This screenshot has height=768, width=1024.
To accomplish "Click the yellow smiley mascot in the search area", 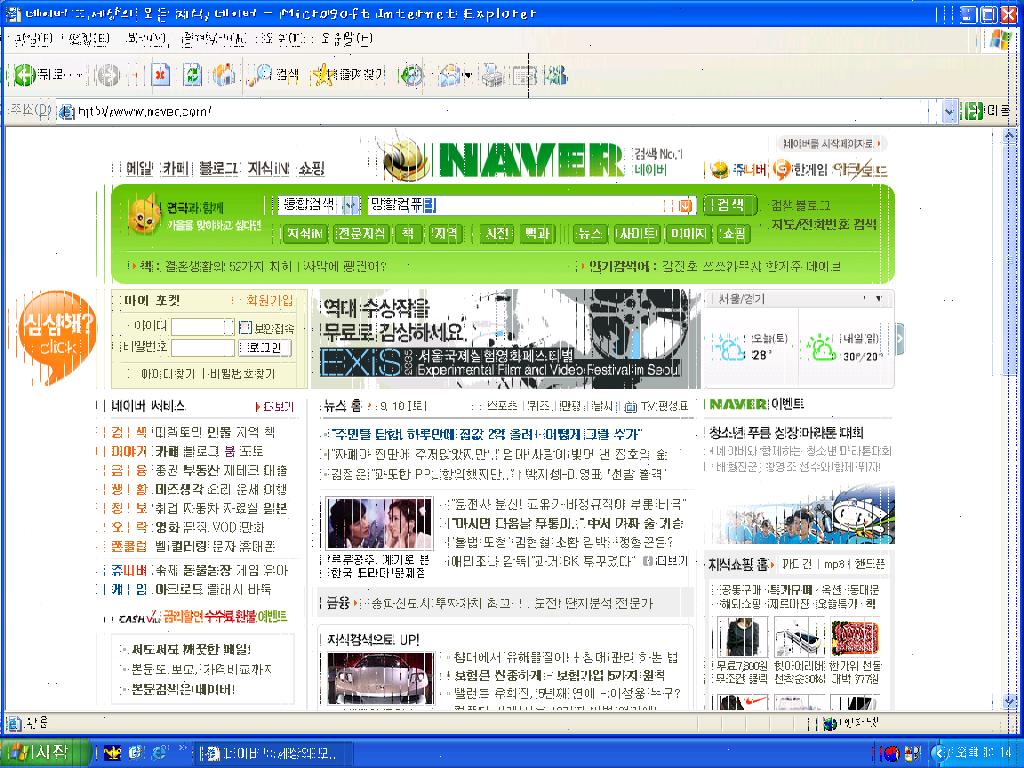I will tap(144, 214).
